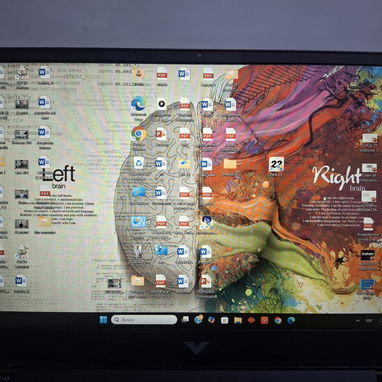
Task: Launch the red square app on the taskbar
Action: coord(264,320)
